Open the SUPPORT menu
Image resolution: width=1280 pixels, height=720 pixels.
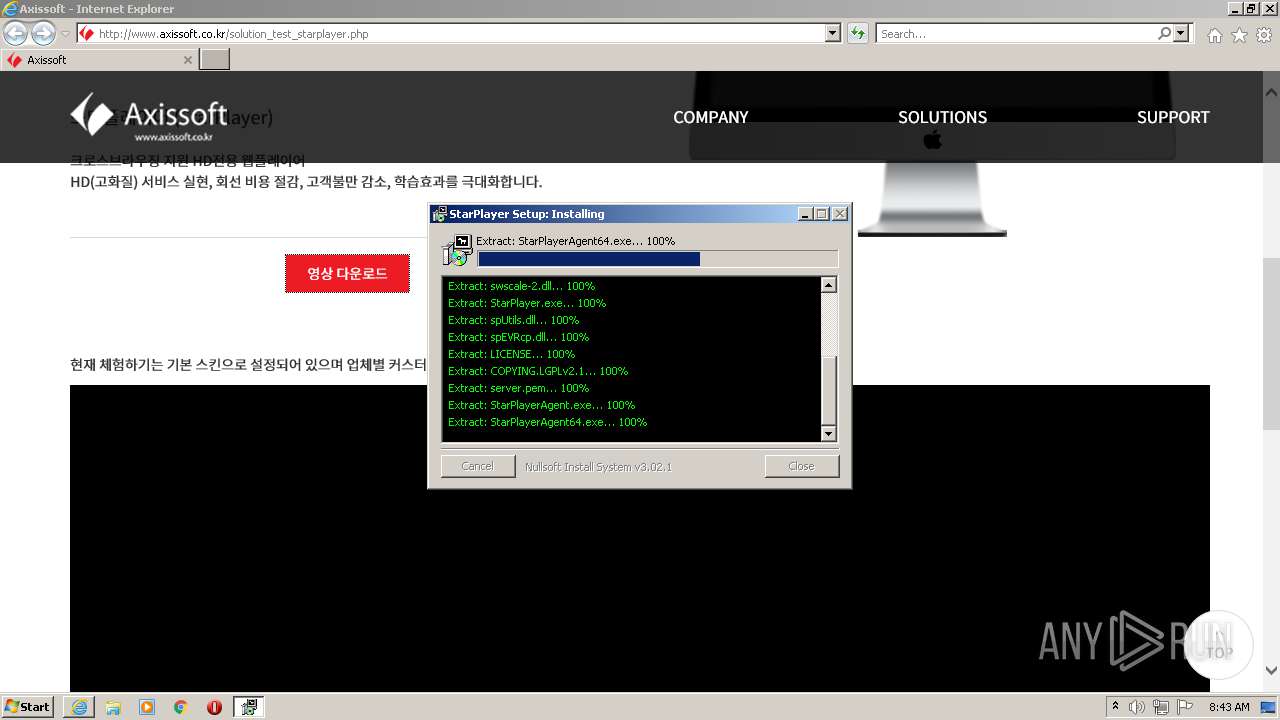click(1173, 117)
